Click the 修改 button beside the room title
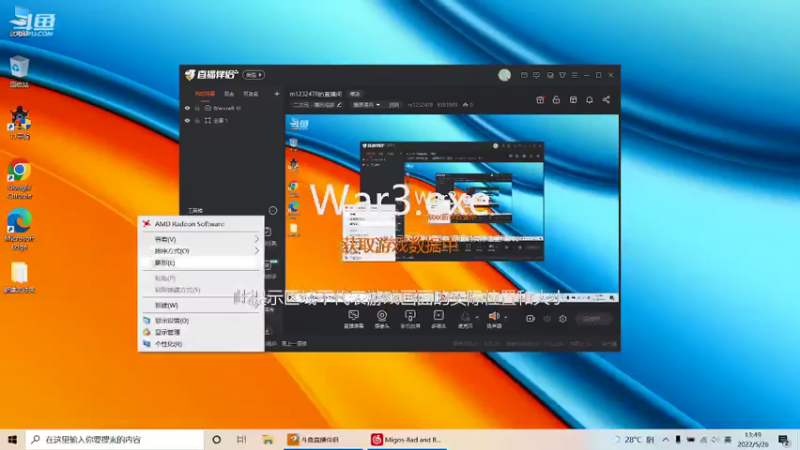 355,94
